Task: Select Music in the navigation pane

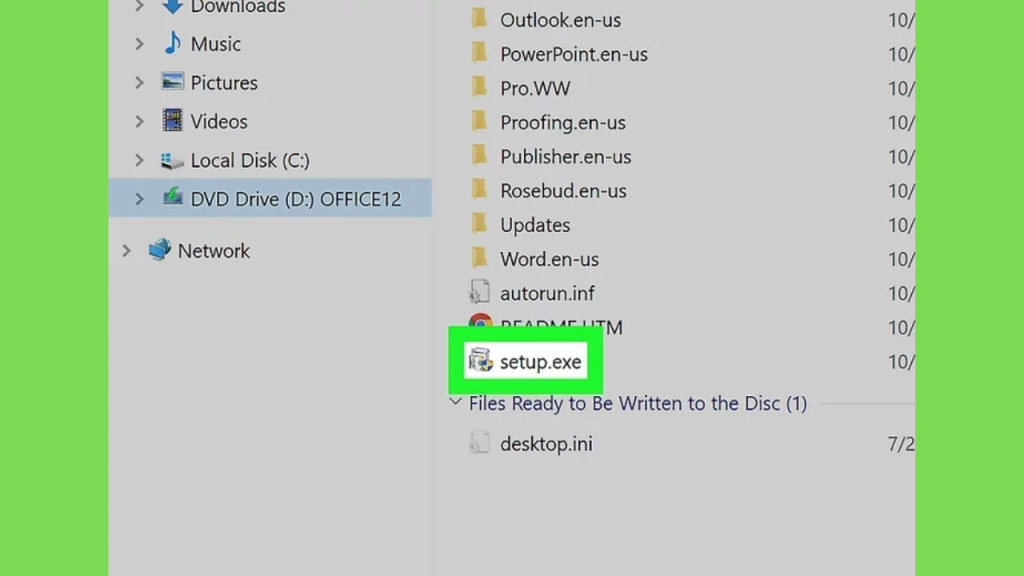Action: click(x=216, y=44)
